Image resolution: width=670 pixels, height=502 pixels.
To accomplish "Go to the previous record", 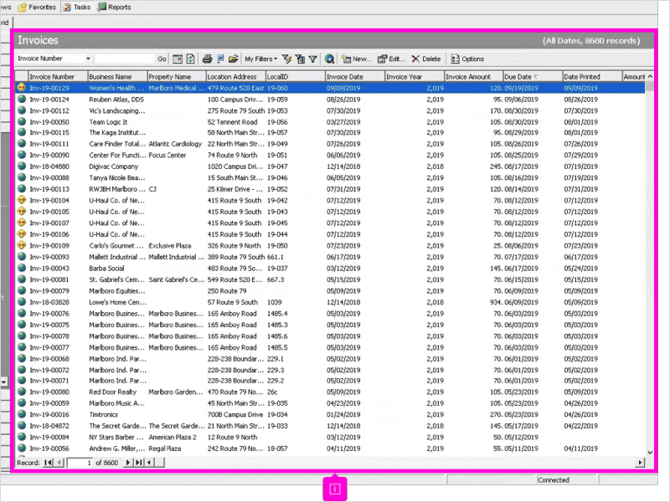I will click(x=59, y=462).
